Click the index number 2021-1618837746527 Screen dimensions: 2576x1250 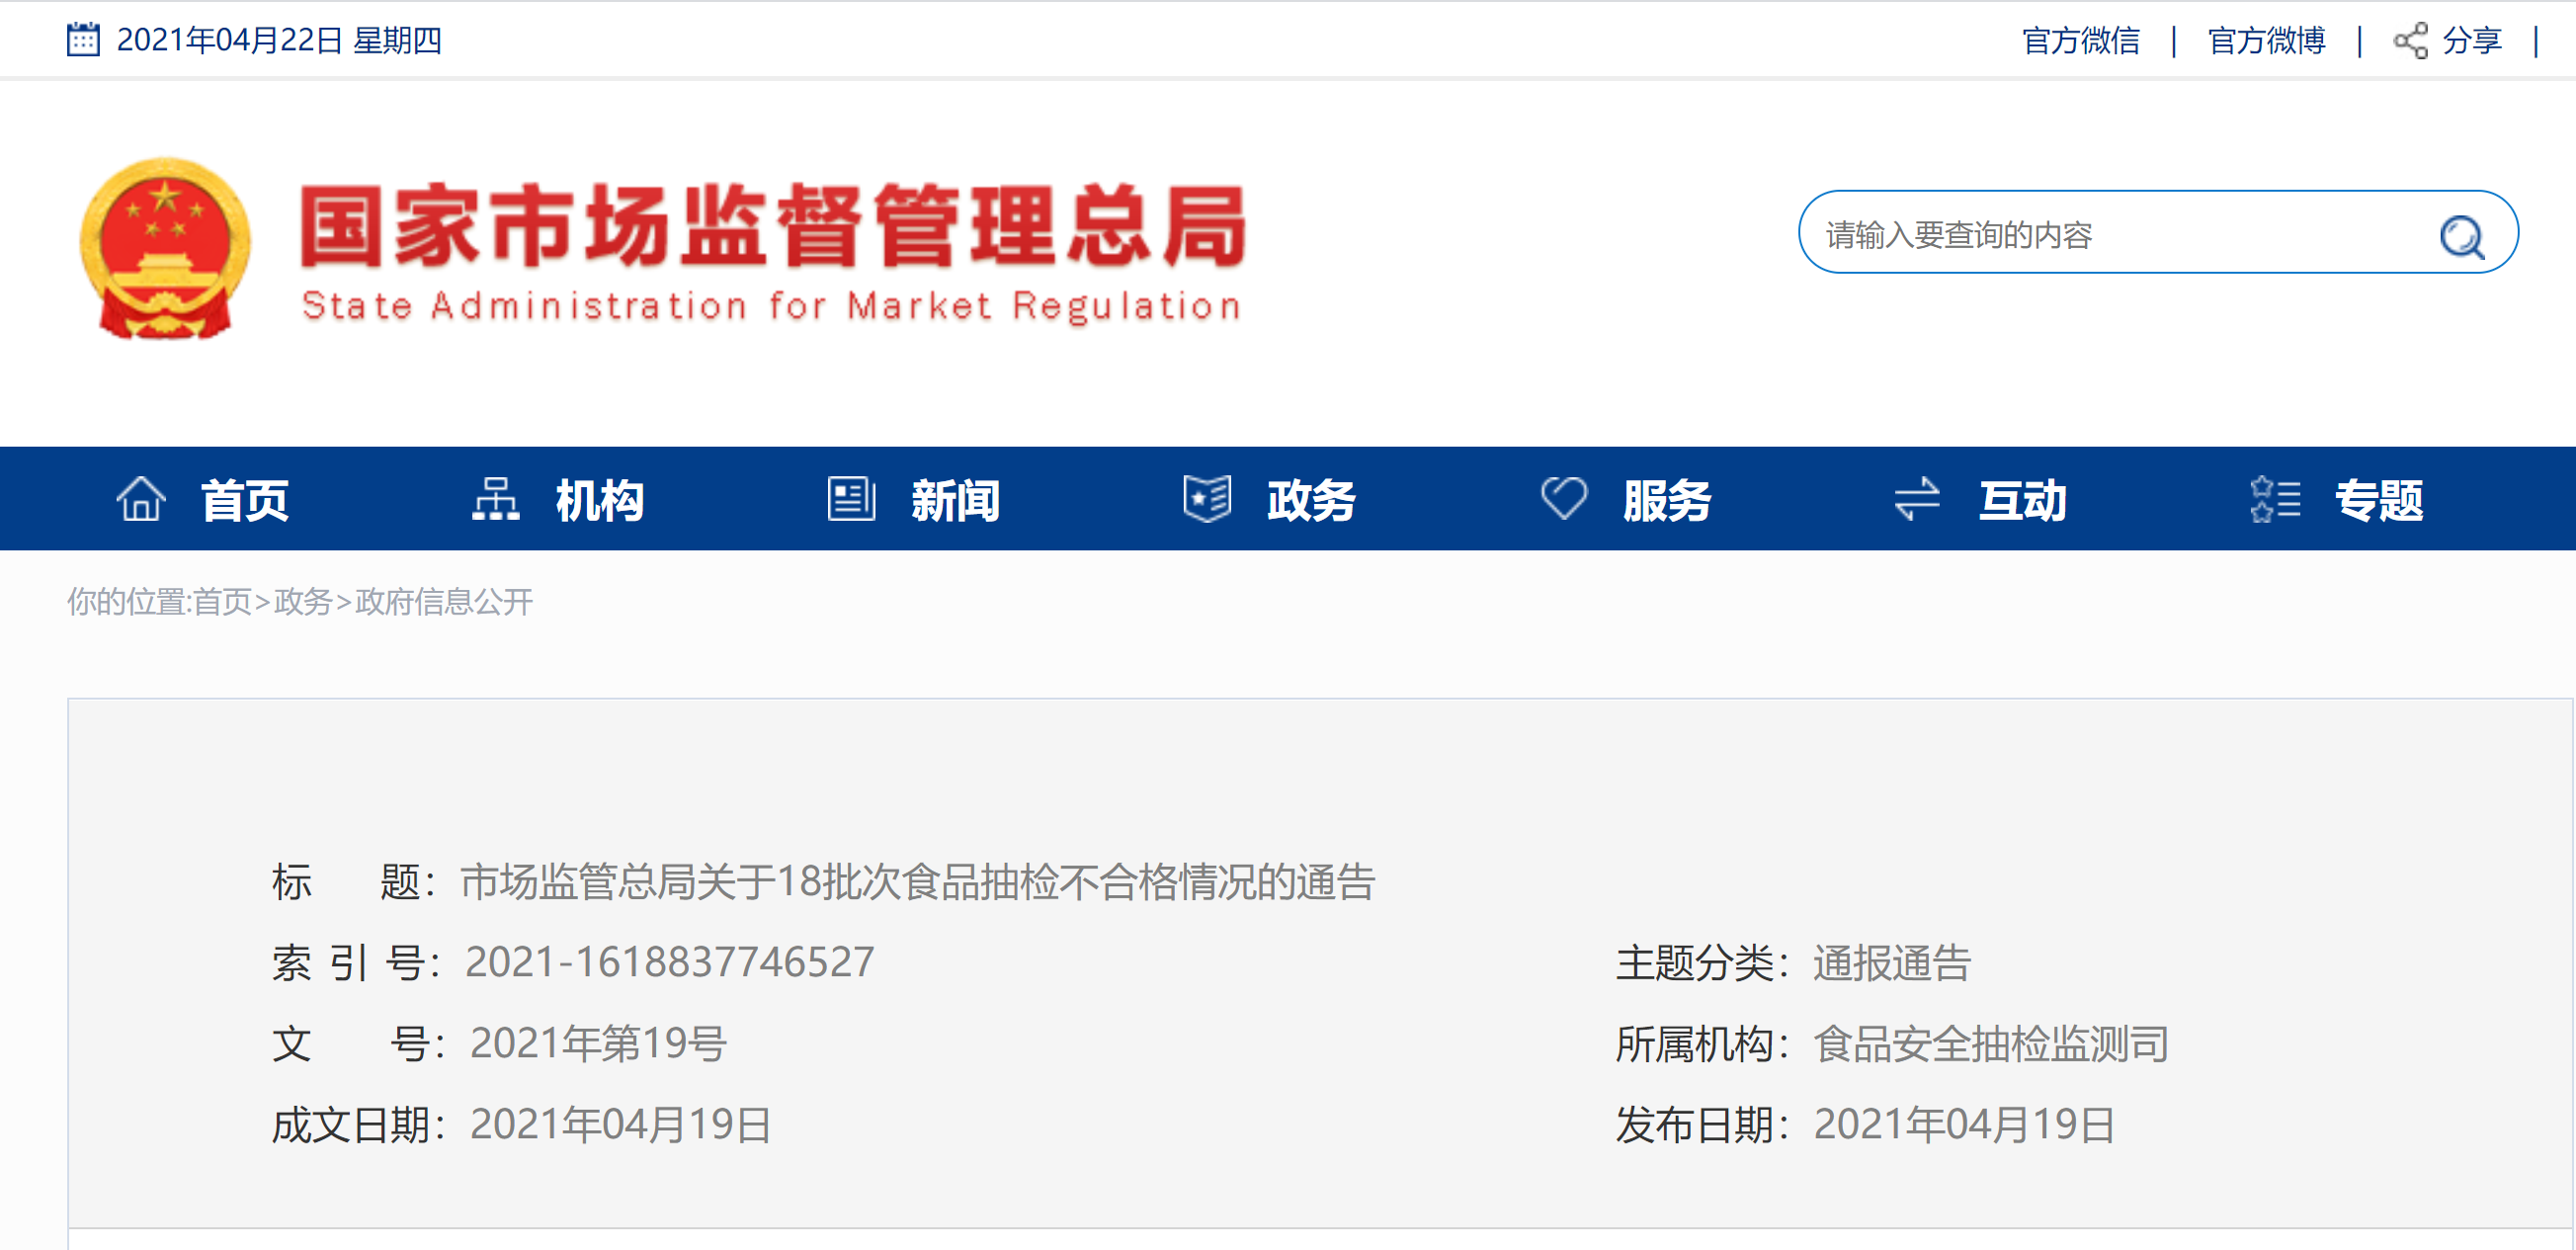point(670,962)
